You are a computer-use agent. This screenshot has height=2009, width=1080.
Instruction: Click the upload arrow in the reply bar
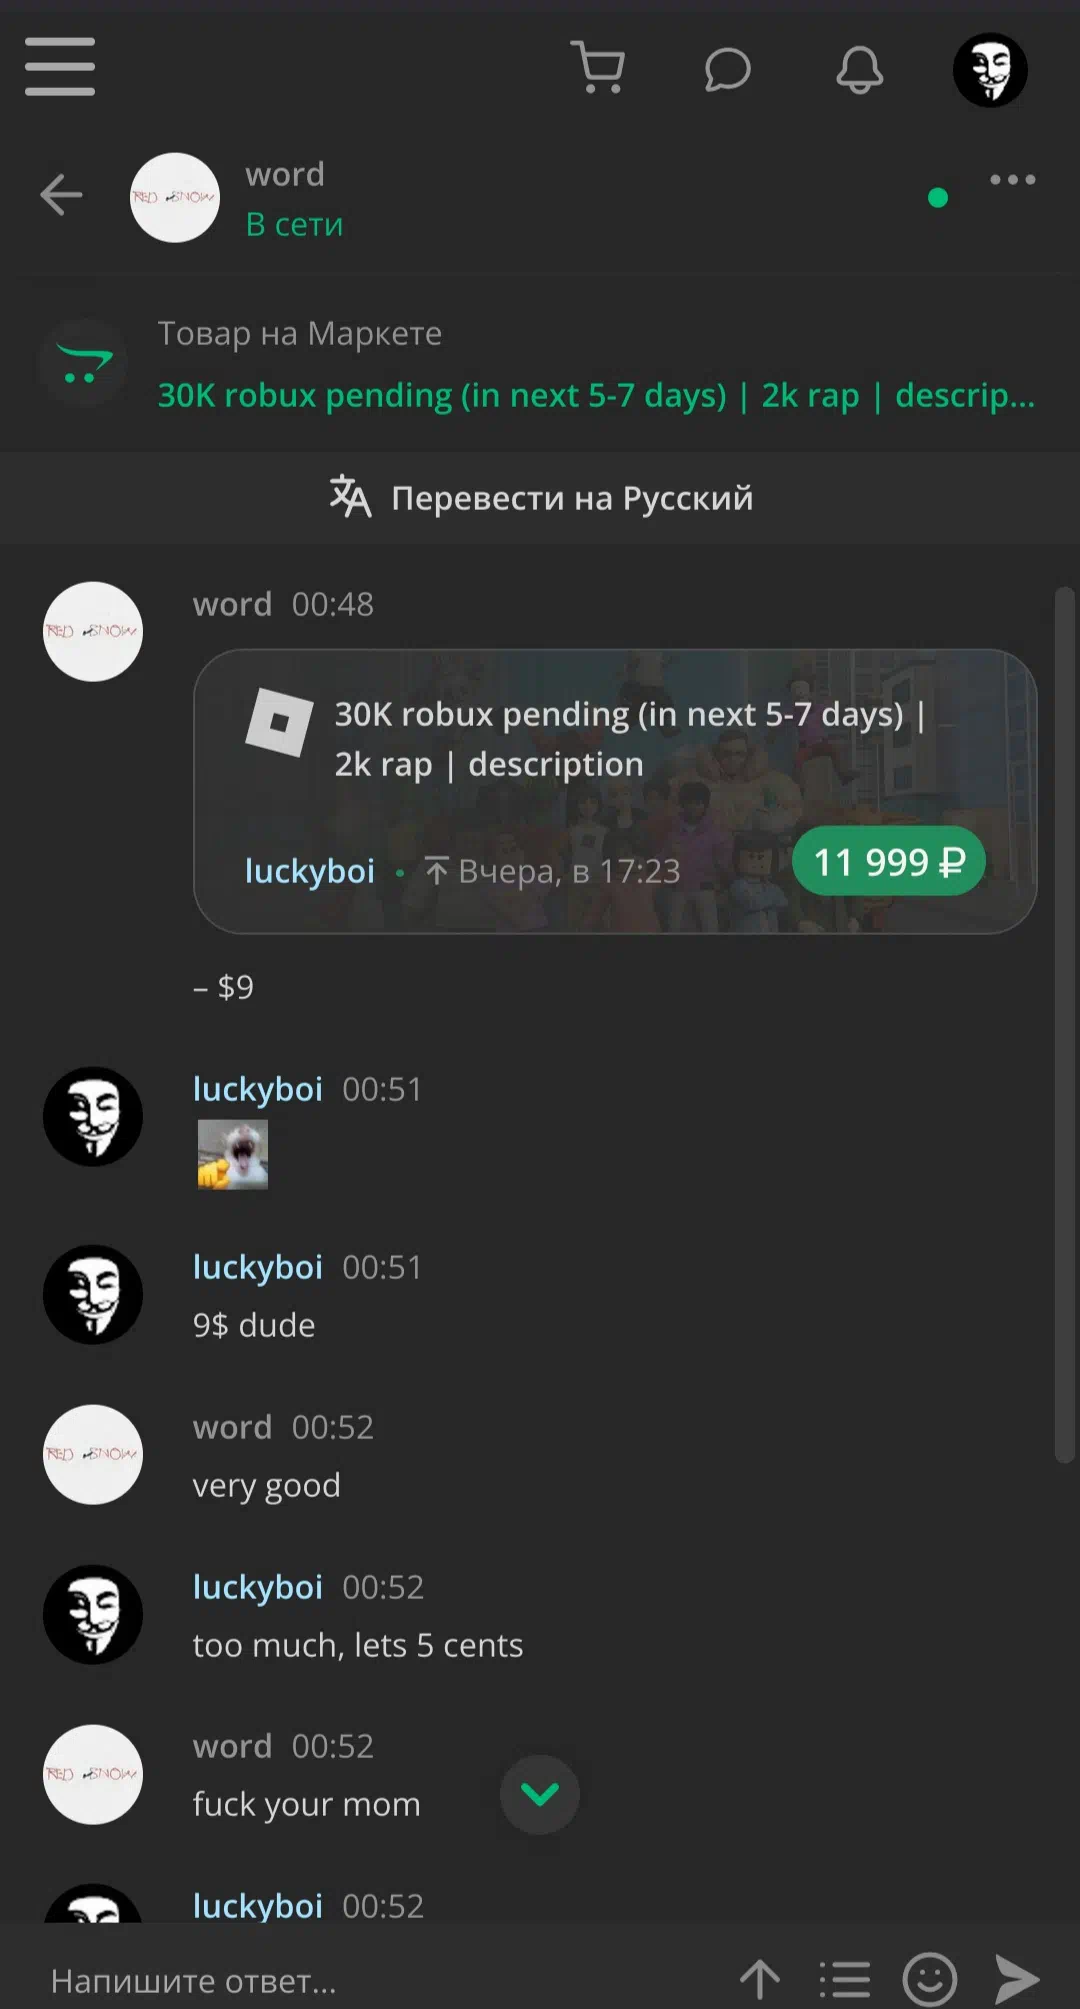(760, 1978)
